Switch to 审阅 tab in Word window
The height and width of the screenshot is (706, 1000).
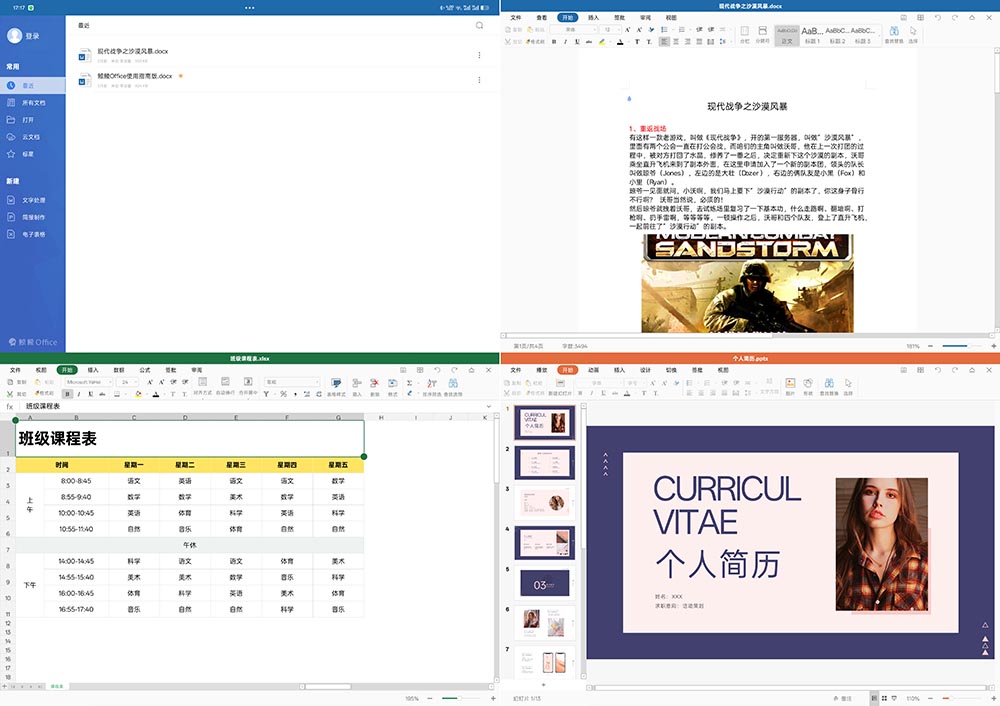click(645, 17)
